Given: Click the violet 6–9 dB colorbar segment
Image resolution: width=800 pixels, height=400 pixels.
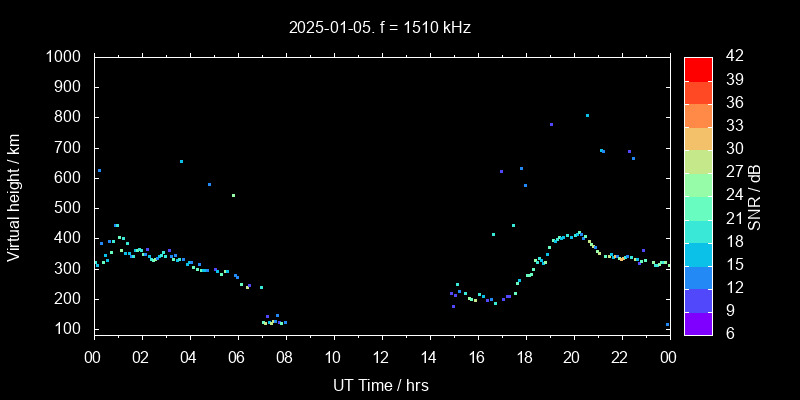Looking at the screenshot, I should 698,322.
